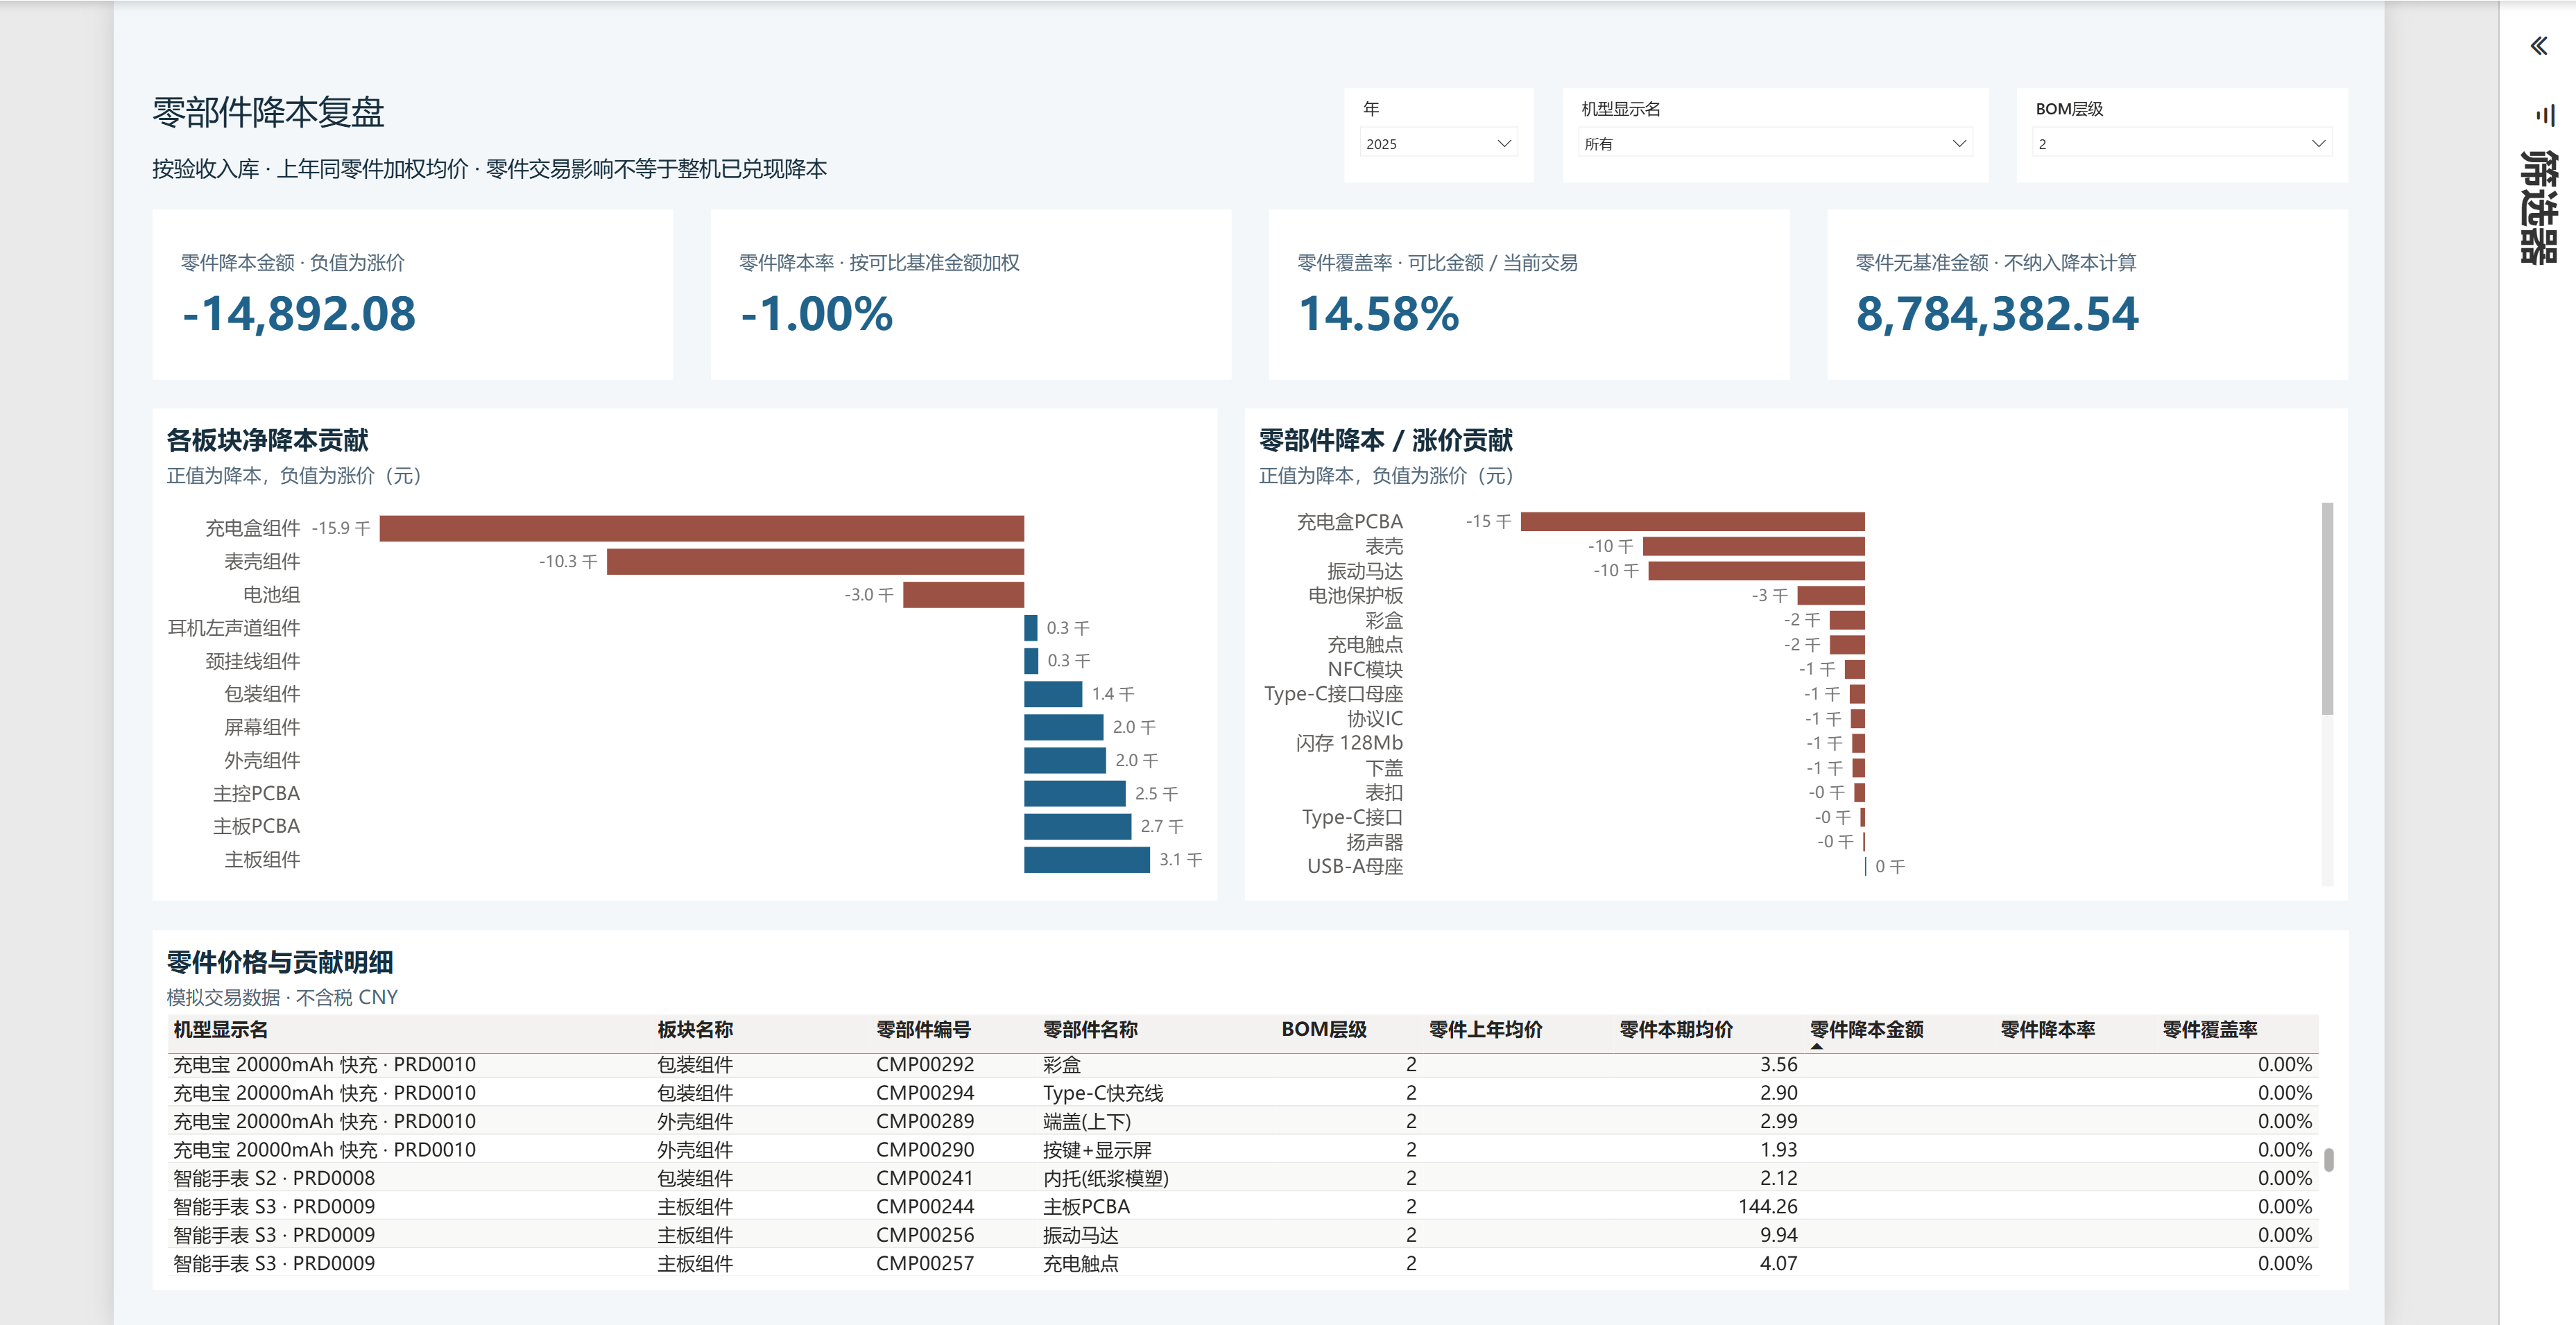
Task: Select the 充电盒组件 bar in block chart
Action: tap(701, 528)
